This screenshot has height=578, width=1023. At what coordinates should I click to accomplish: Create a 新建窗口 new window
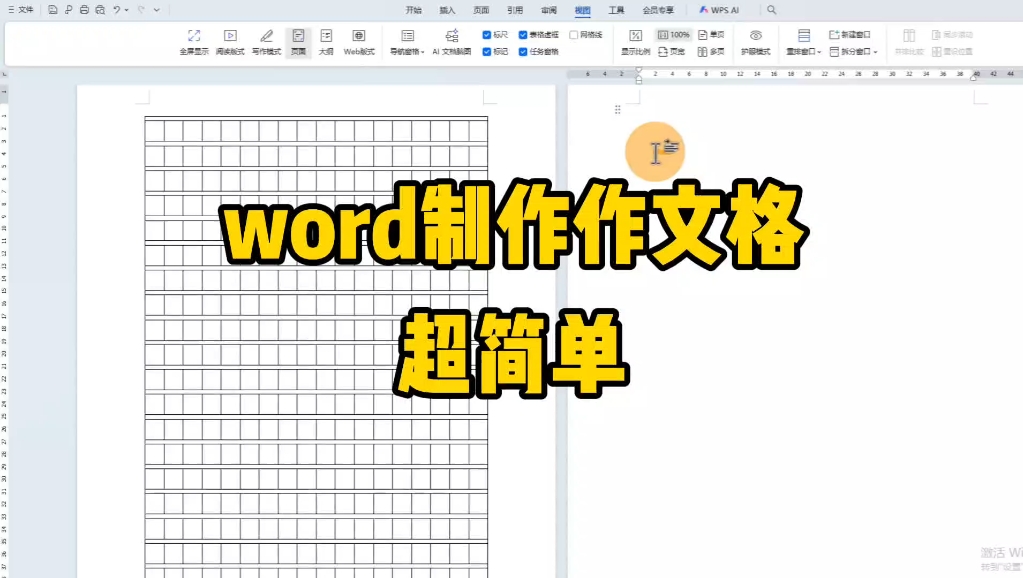(x=850, y=33)
